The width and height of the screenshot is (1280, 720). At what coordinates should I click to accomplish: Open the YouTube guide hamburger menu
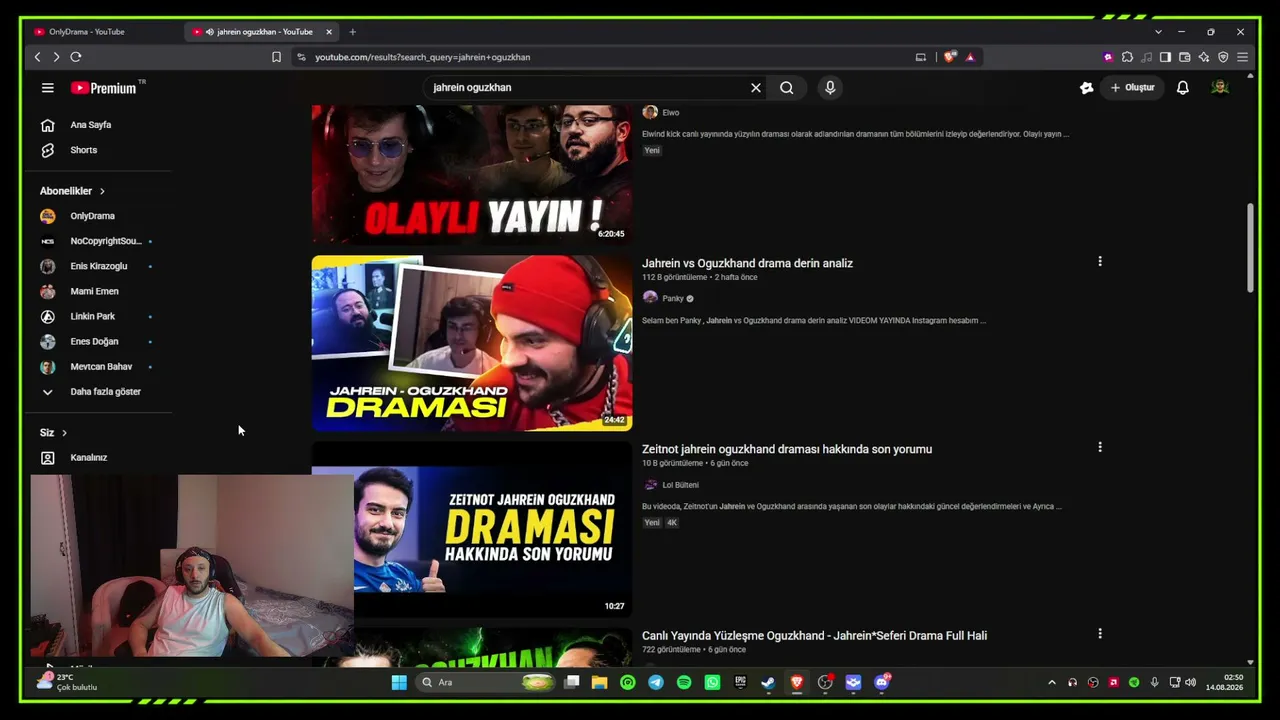tap(47, 88)
